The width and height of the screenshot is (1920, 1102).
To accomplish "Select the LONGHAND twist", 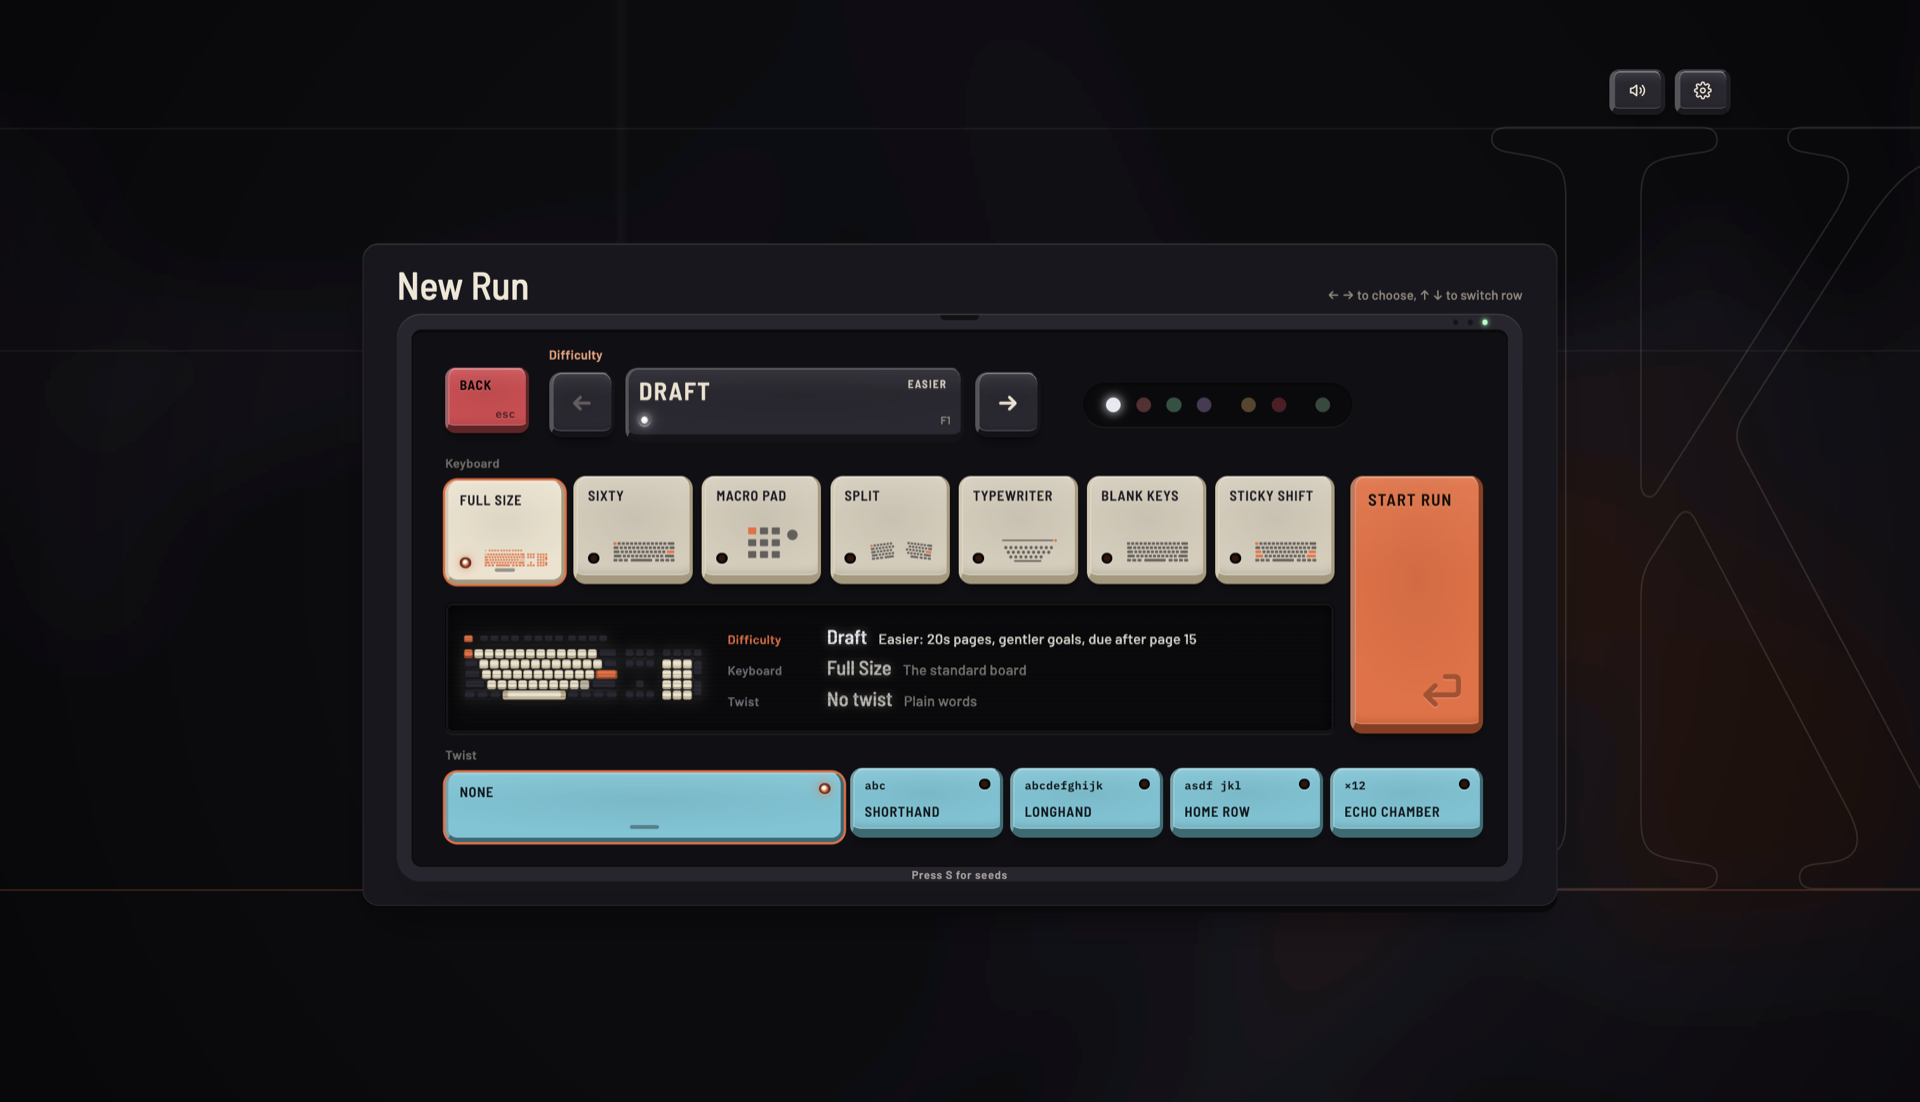I will [1086, 801].
